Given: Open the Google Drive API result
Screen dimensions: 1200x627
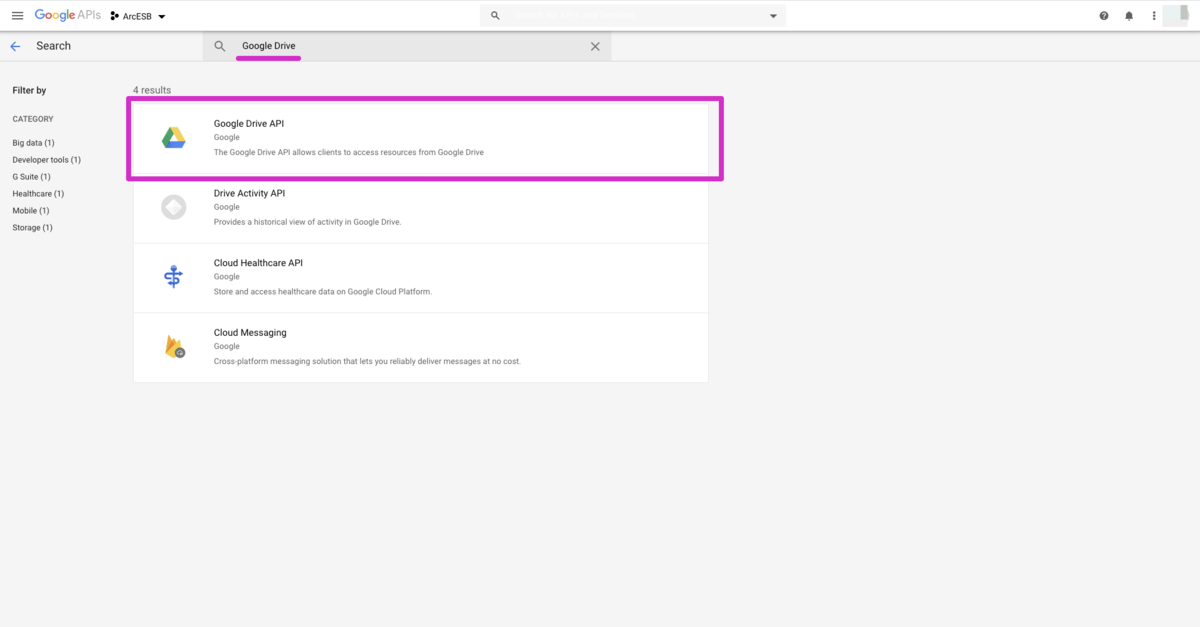Looking at the screenshot, I should [421, 138].
